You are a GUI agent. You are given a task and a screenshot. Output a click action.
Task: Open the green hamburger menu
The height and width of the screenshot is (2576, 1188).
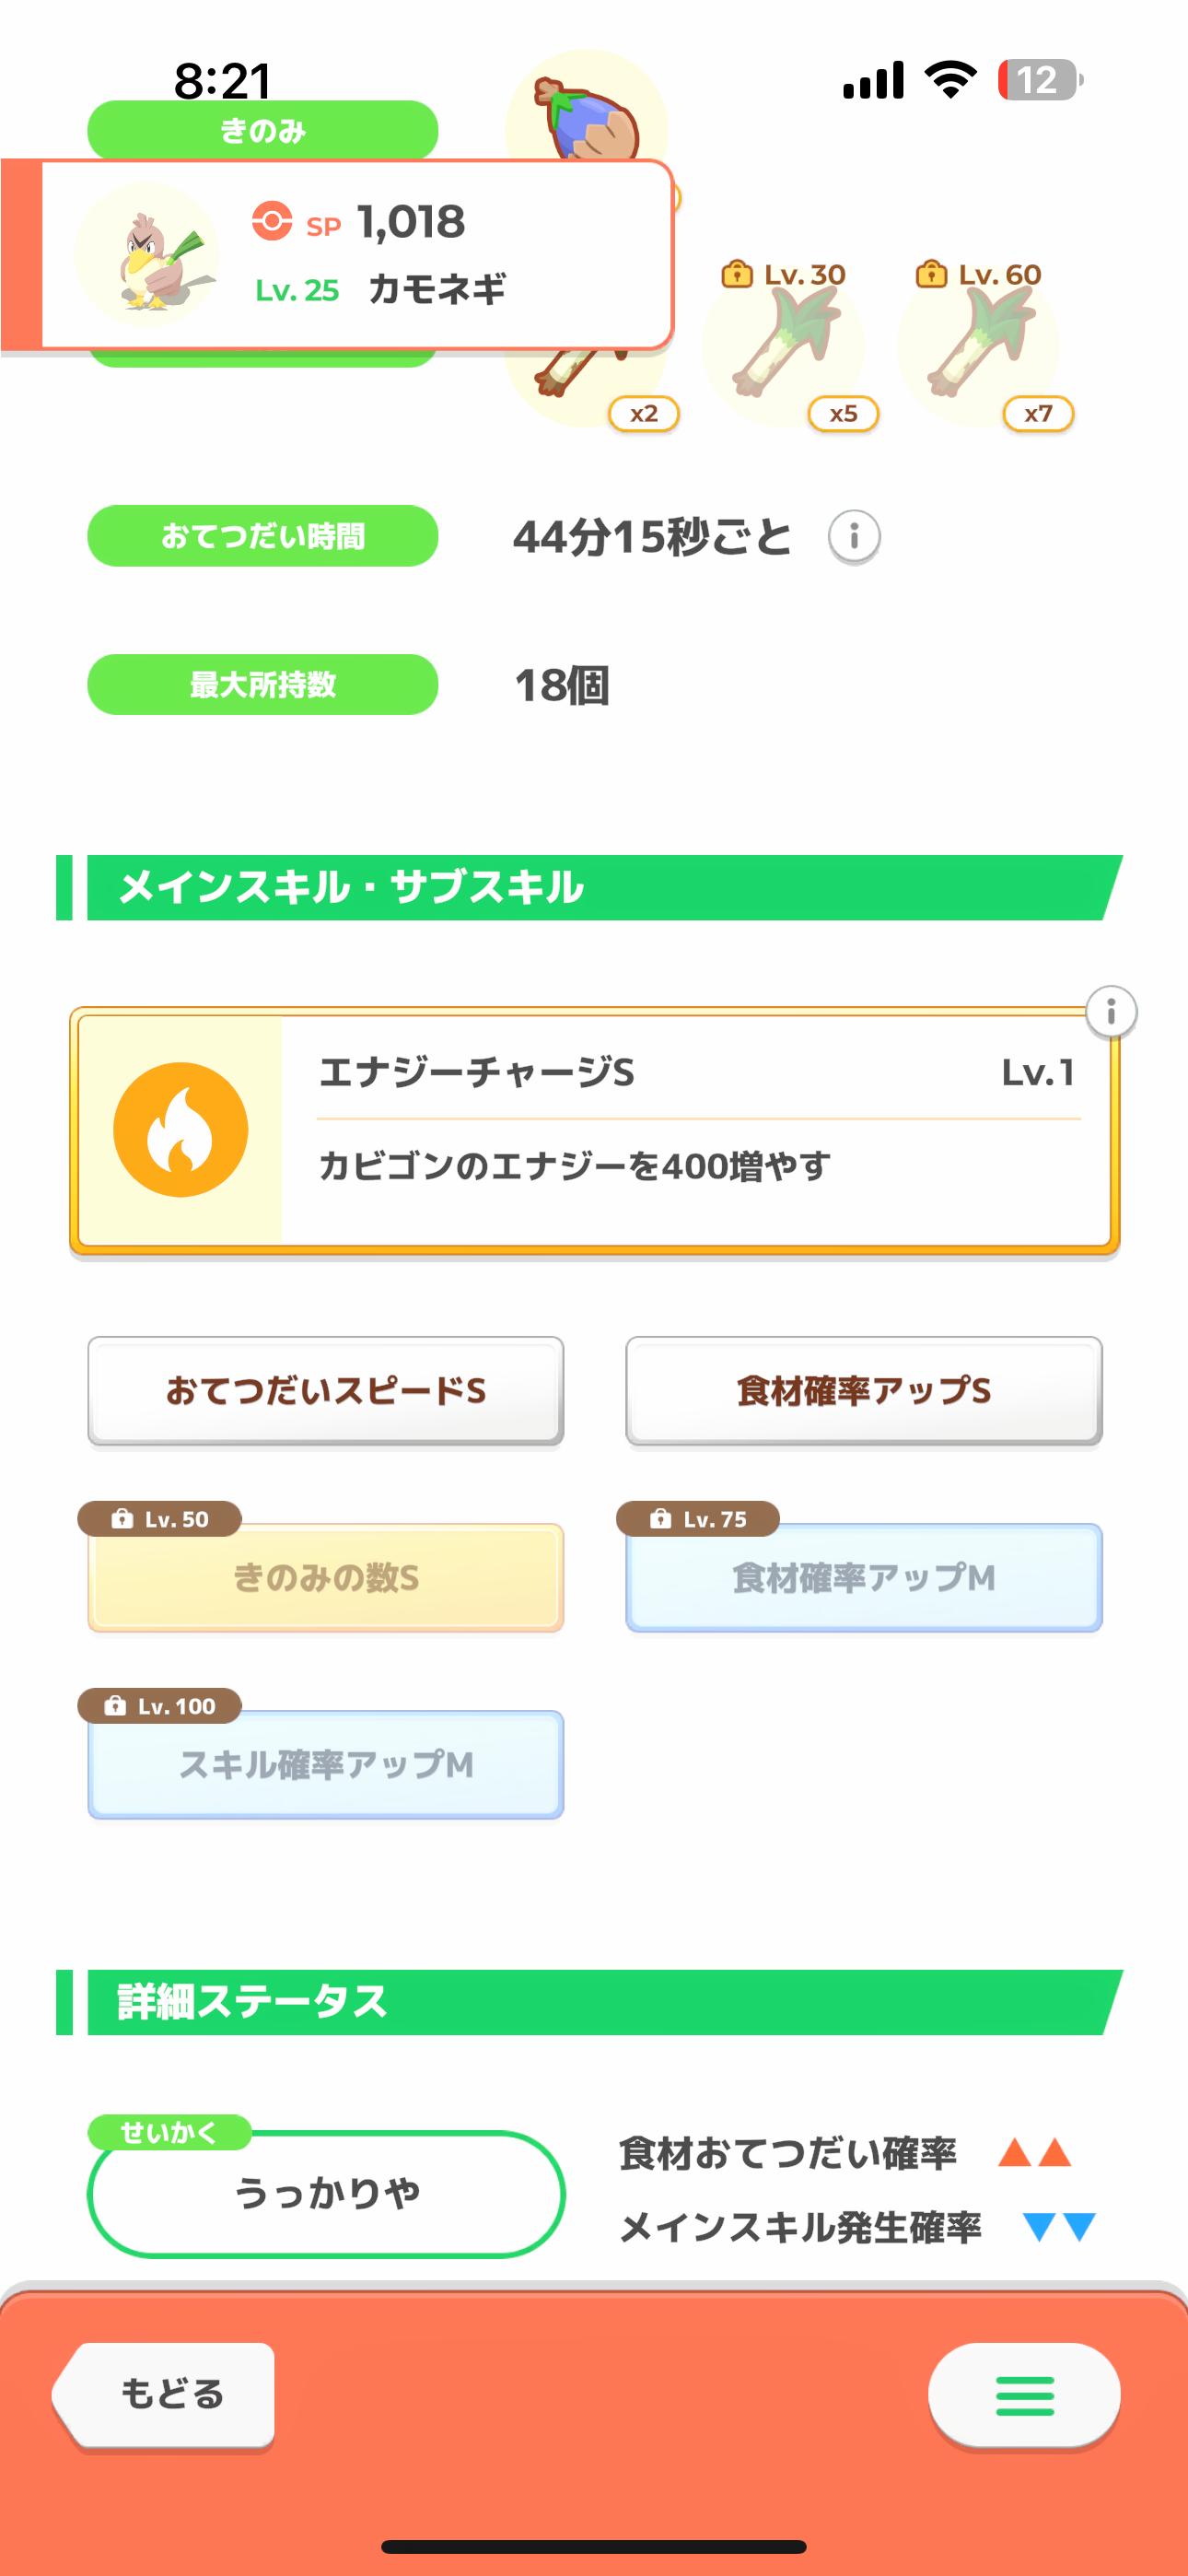pyautogui.click(x=1024, y=2395)
